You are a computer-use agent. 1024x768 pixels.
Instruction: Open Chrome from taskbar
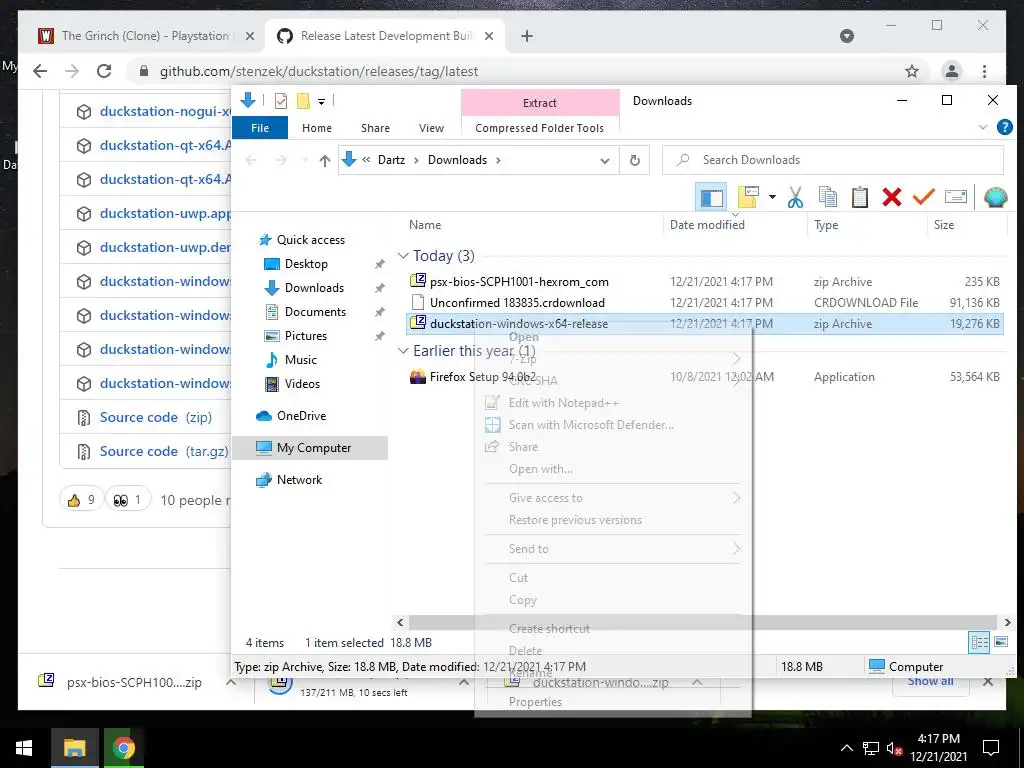(x=123, y=748)
